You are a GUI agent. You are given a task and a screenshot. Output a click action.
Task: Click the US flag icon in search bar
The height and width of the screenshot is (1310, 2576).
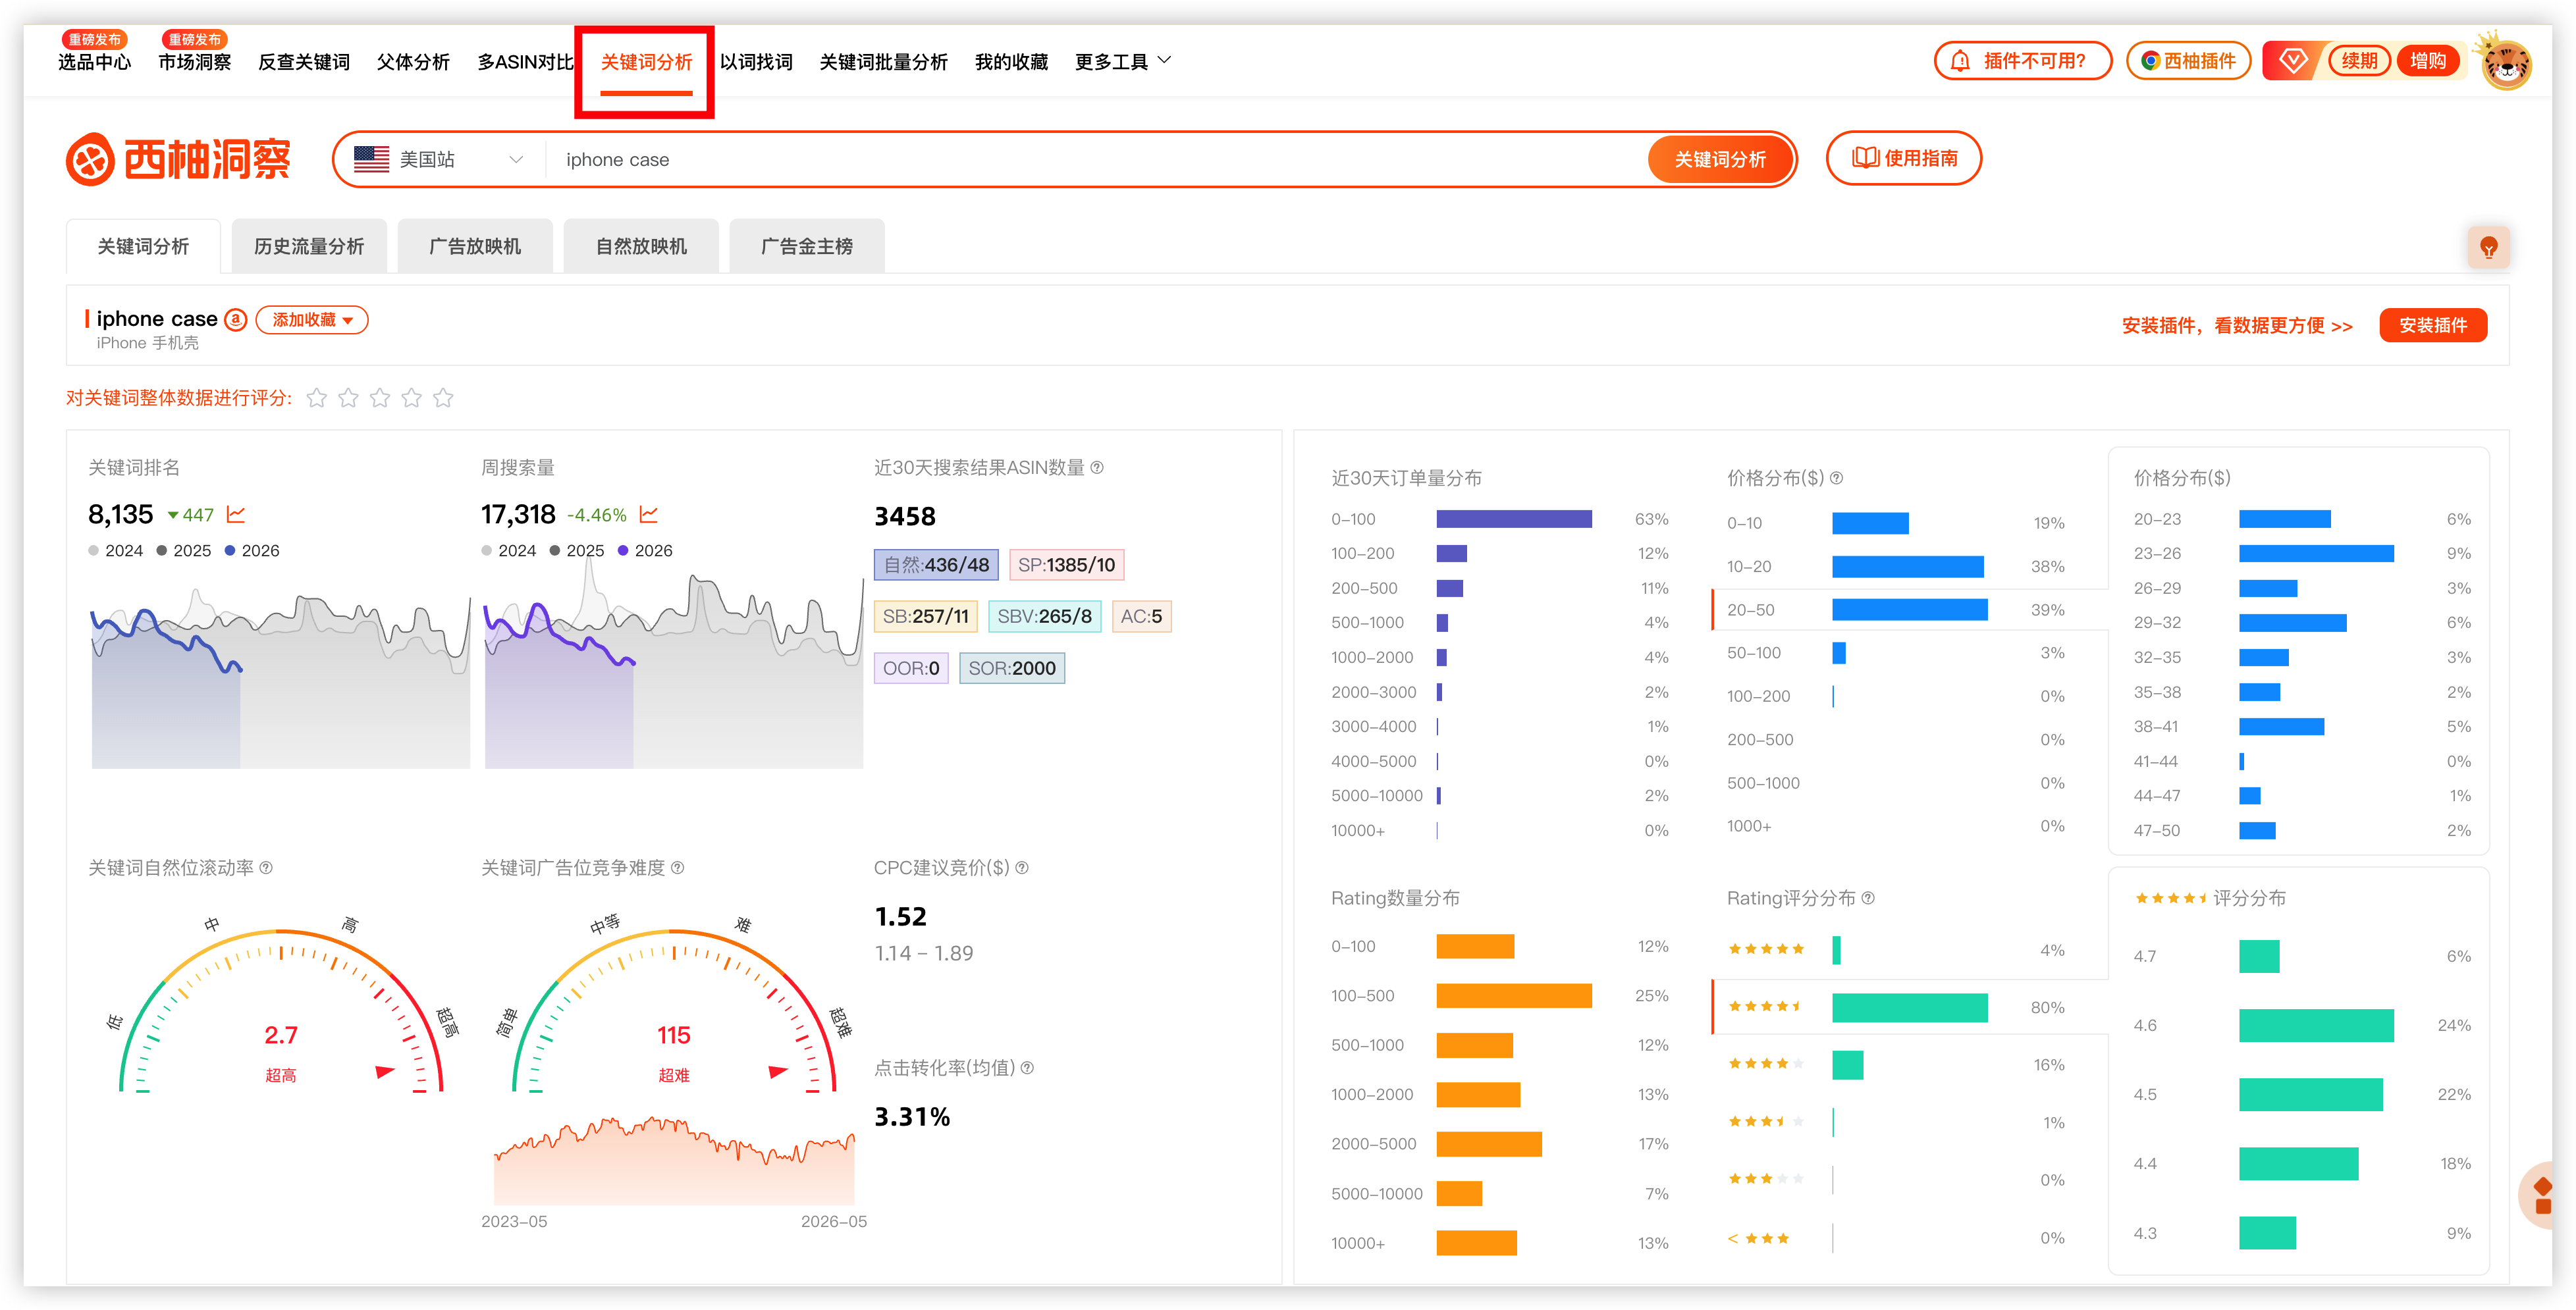point(371,159)
